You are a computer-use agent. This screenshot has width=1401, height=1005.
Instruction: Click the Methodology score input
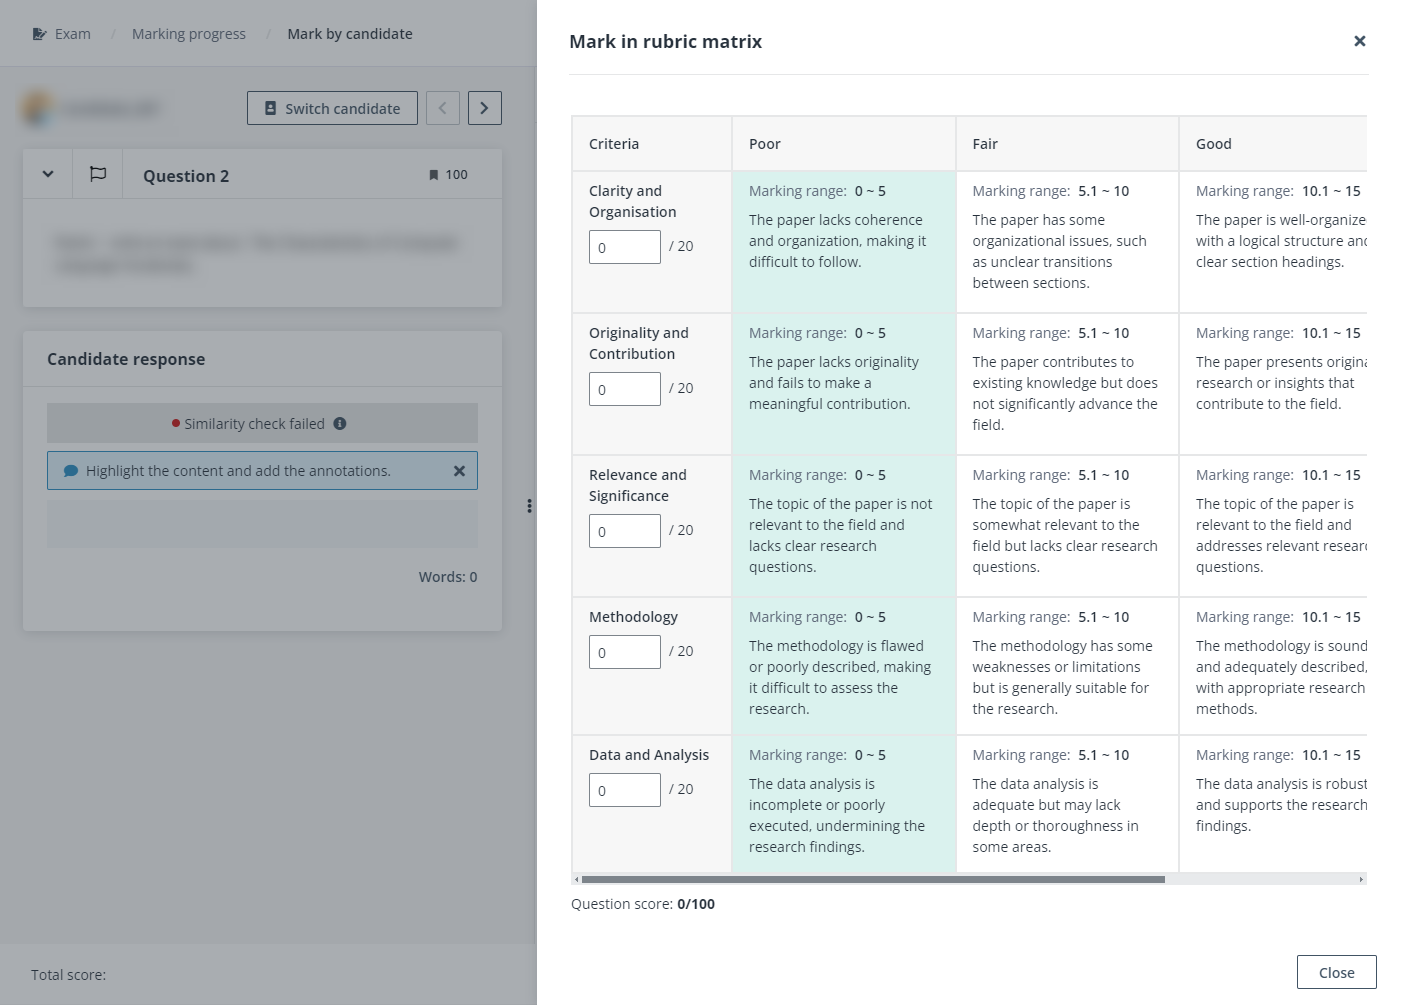(x=624, y=652)
